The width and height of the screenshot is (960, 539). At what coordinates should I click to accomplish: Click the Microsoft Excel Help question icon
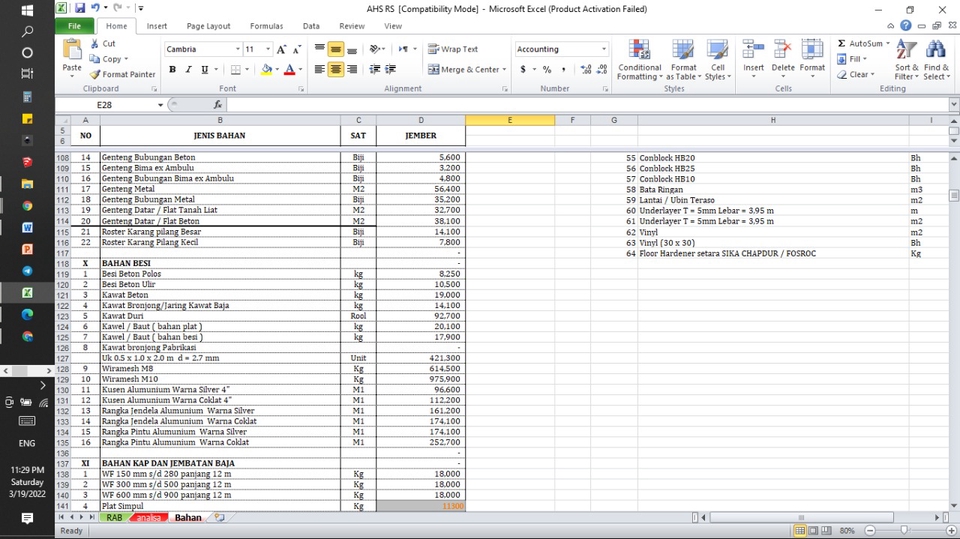coord(906,26)
